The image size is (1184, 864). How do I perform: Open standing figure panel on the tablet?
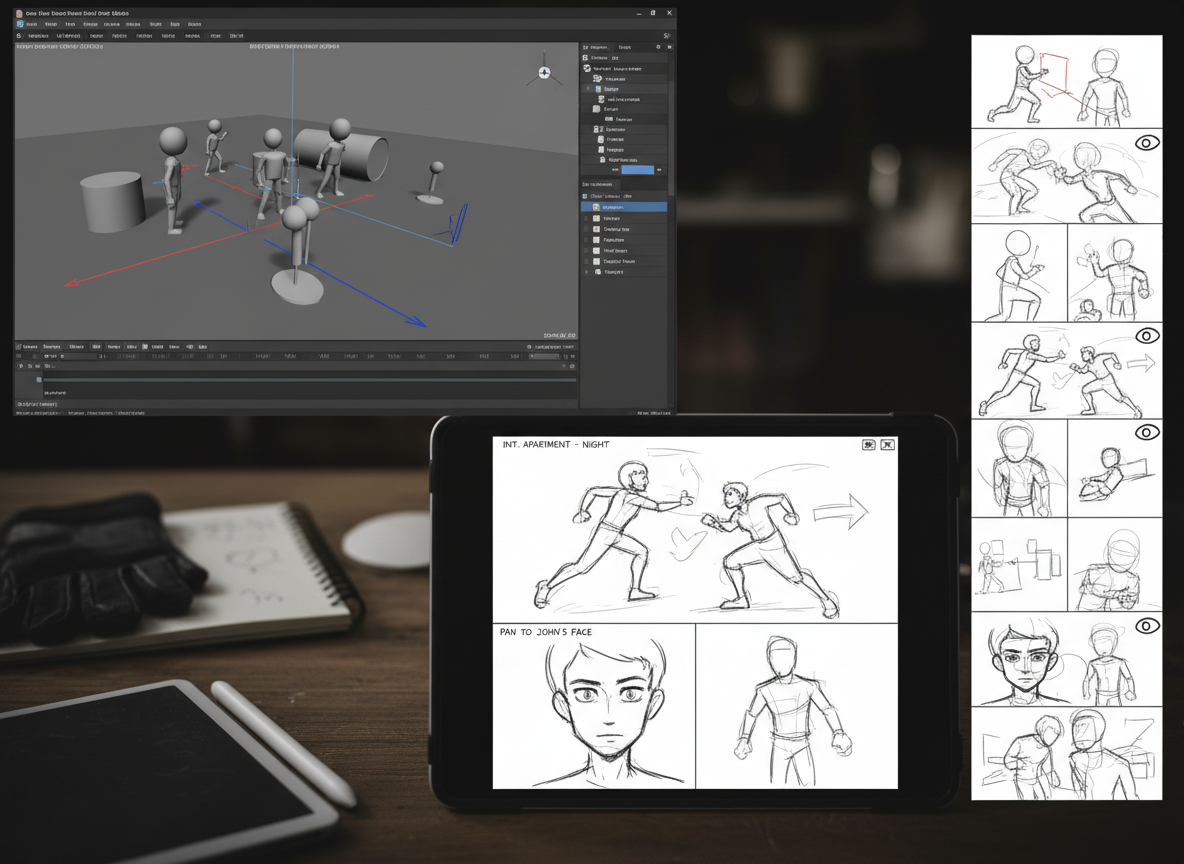797,706
